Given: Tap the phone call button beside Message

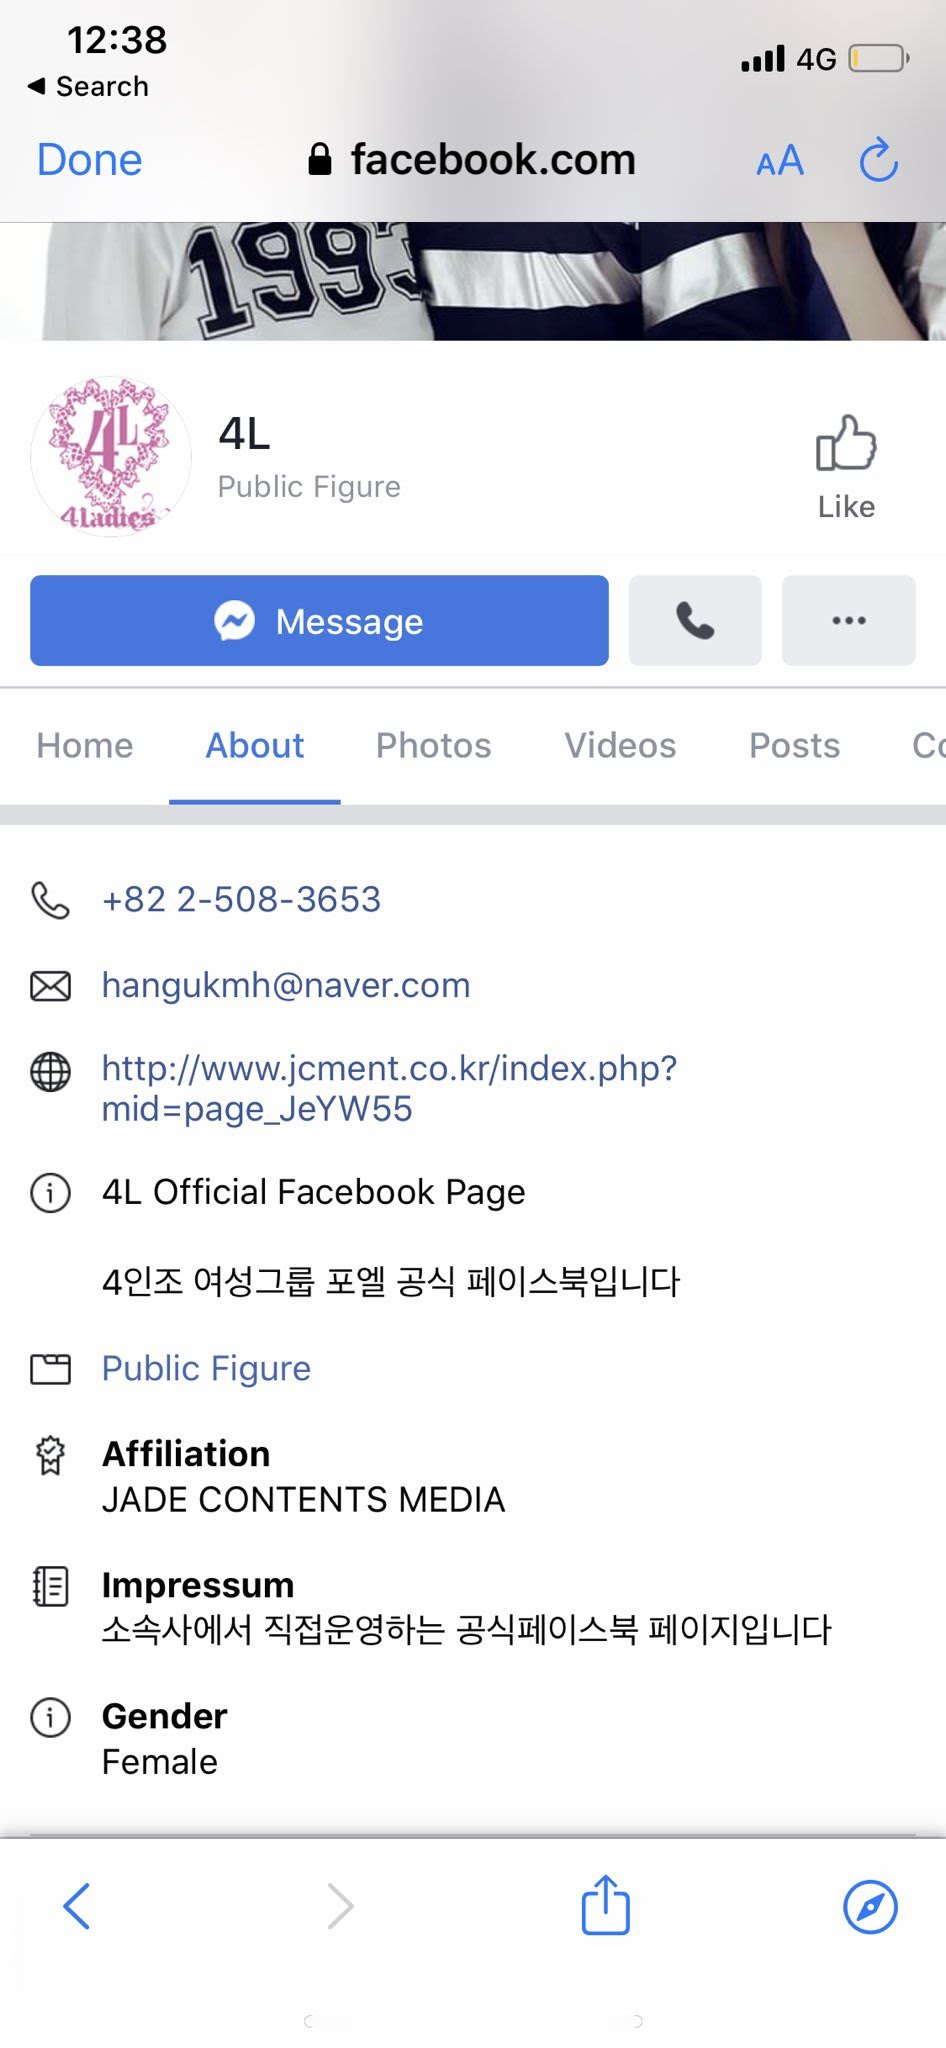Looking at the screenshot, I should tap(695, 620).
